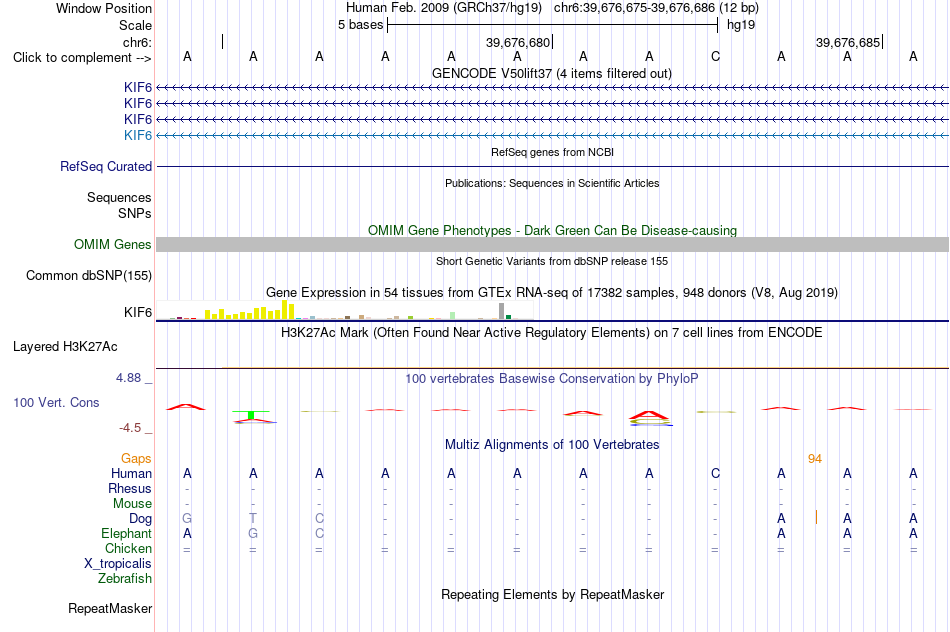Image resolution: width=950 pixels, height=632 pixels.
Task: Click the 'G' base in the Dog row
Action: 187,518
